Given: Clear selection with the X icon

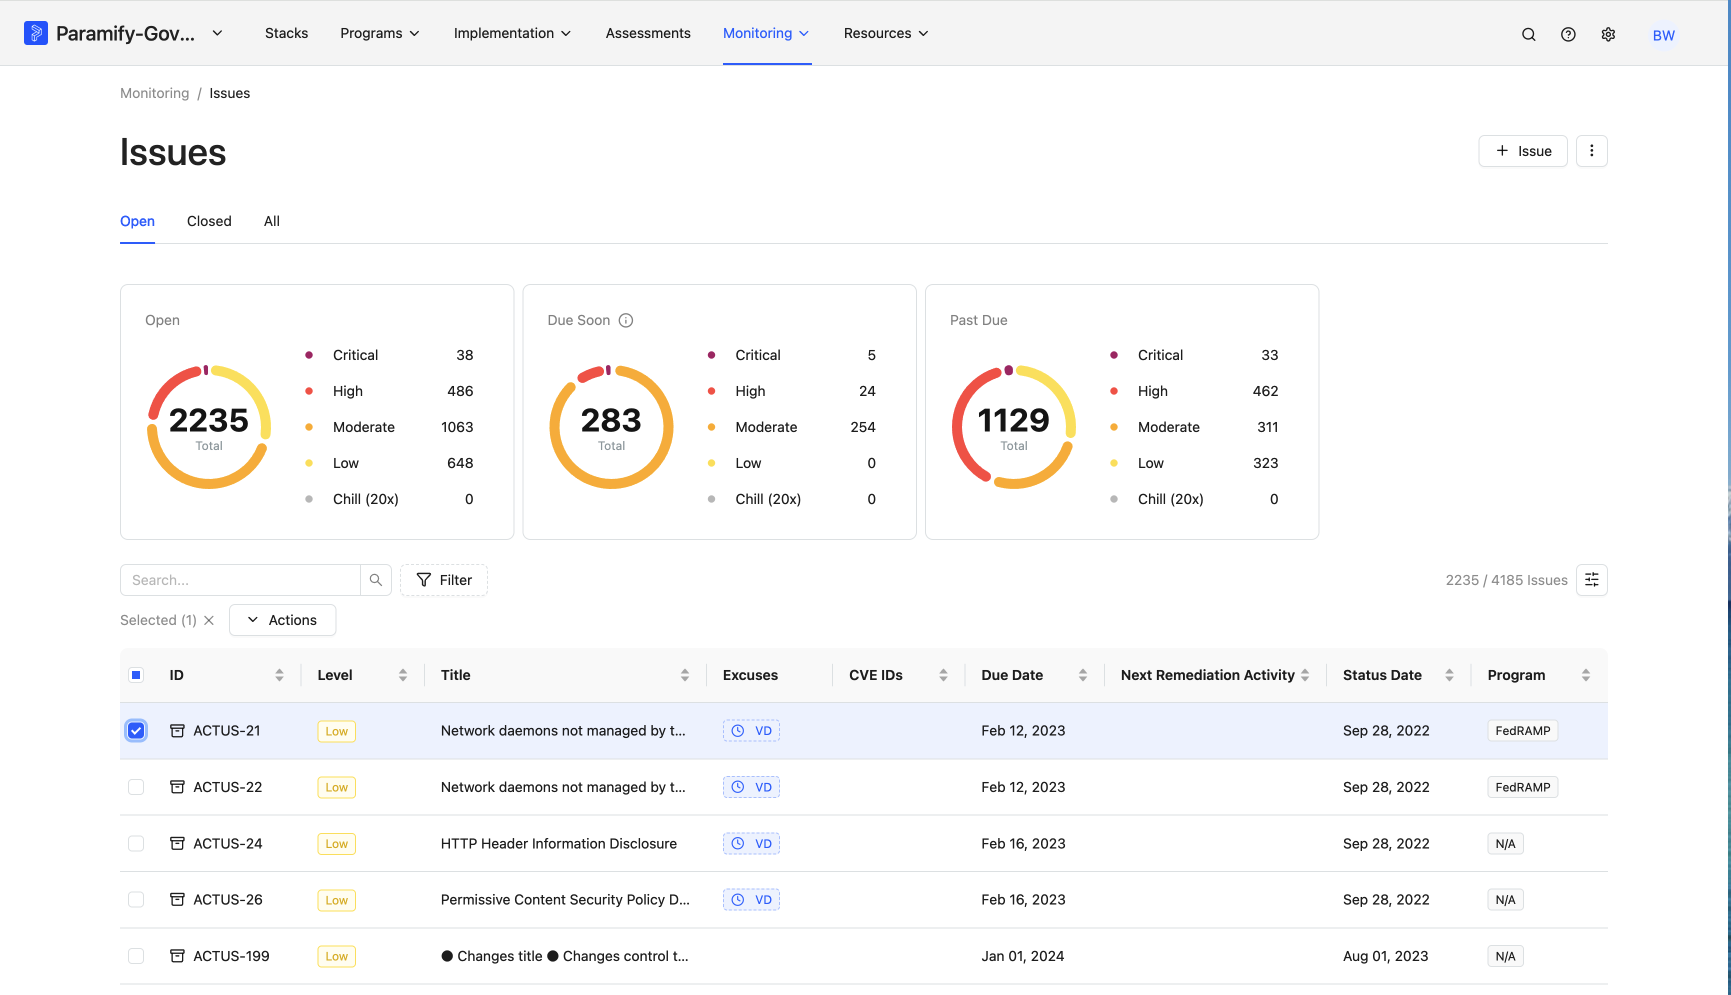Looking at the screenshot, I should [209, 620].
